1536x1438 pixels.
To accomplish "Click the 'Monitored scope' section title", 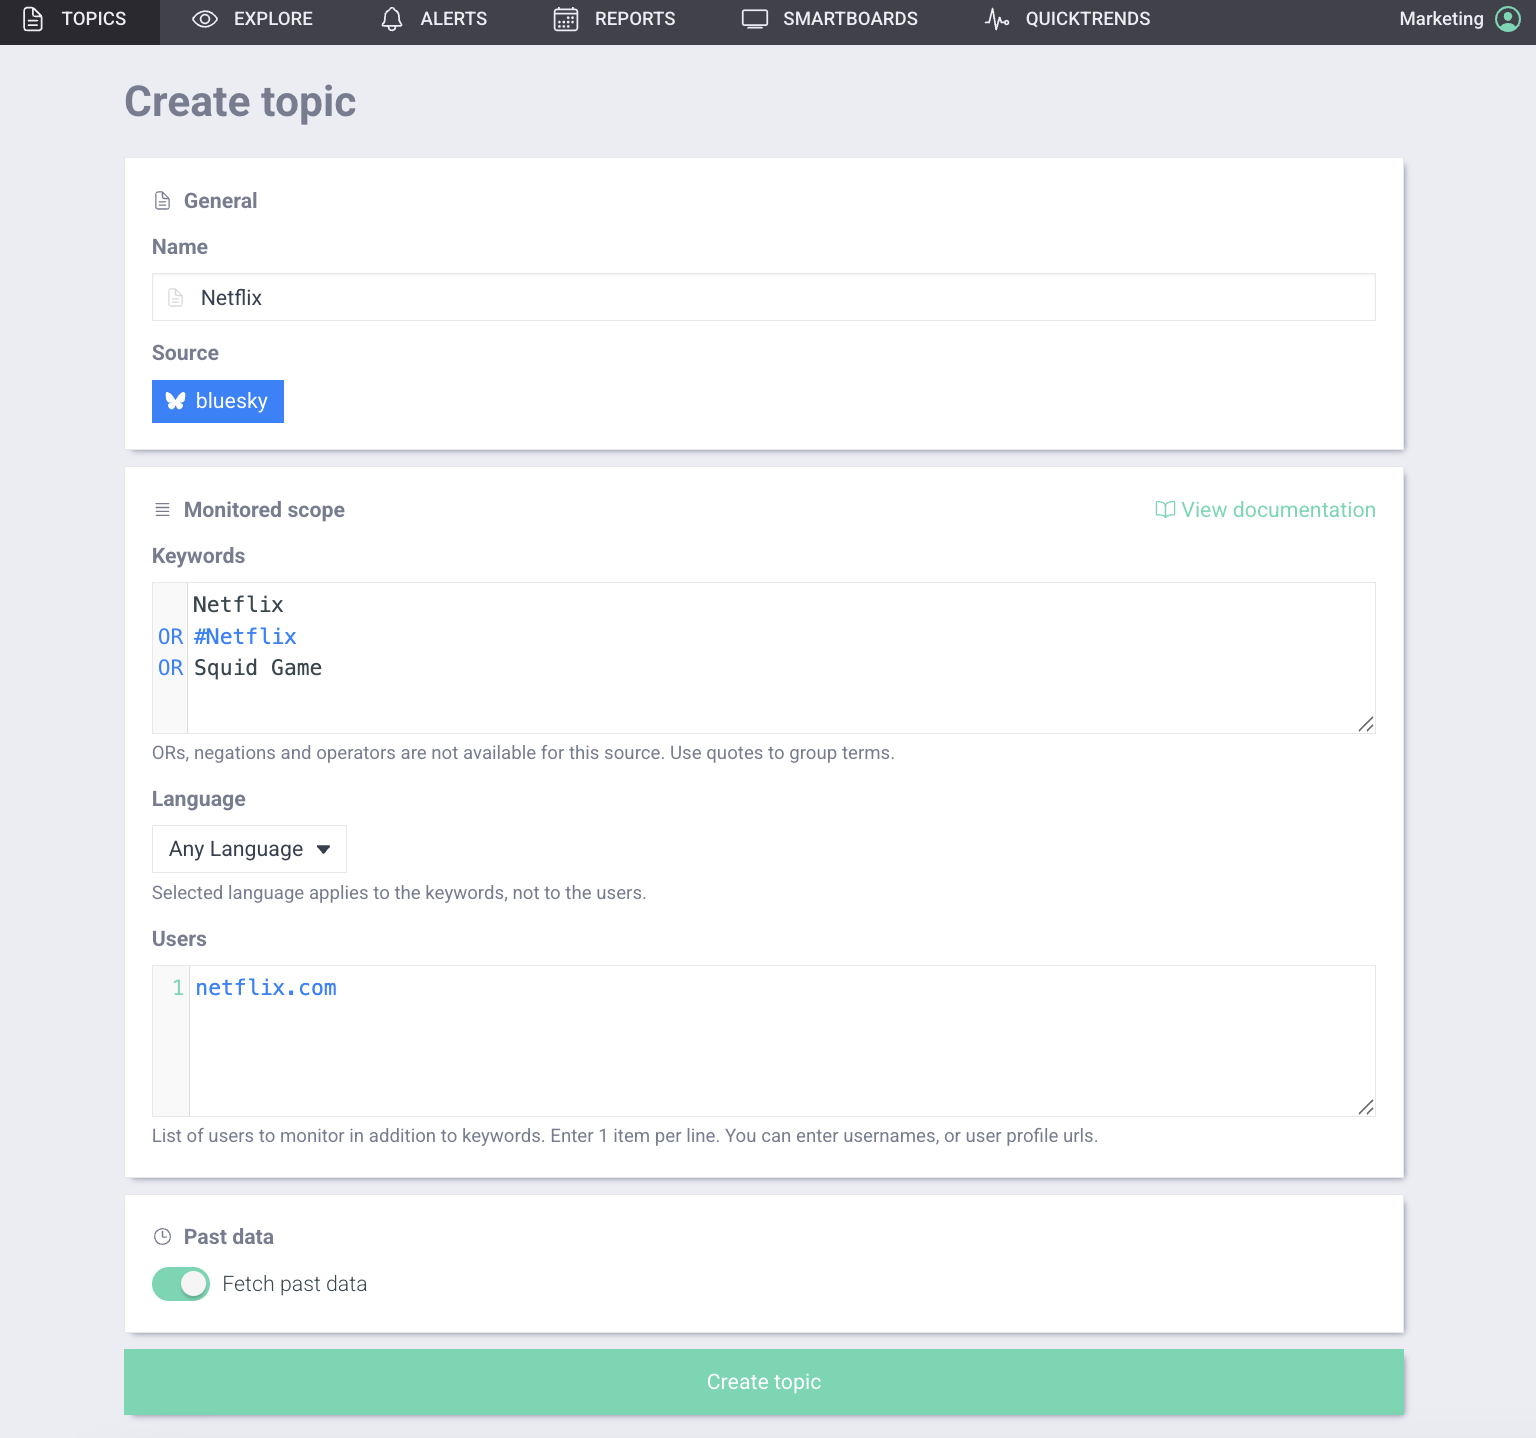I will click(264, 510).
